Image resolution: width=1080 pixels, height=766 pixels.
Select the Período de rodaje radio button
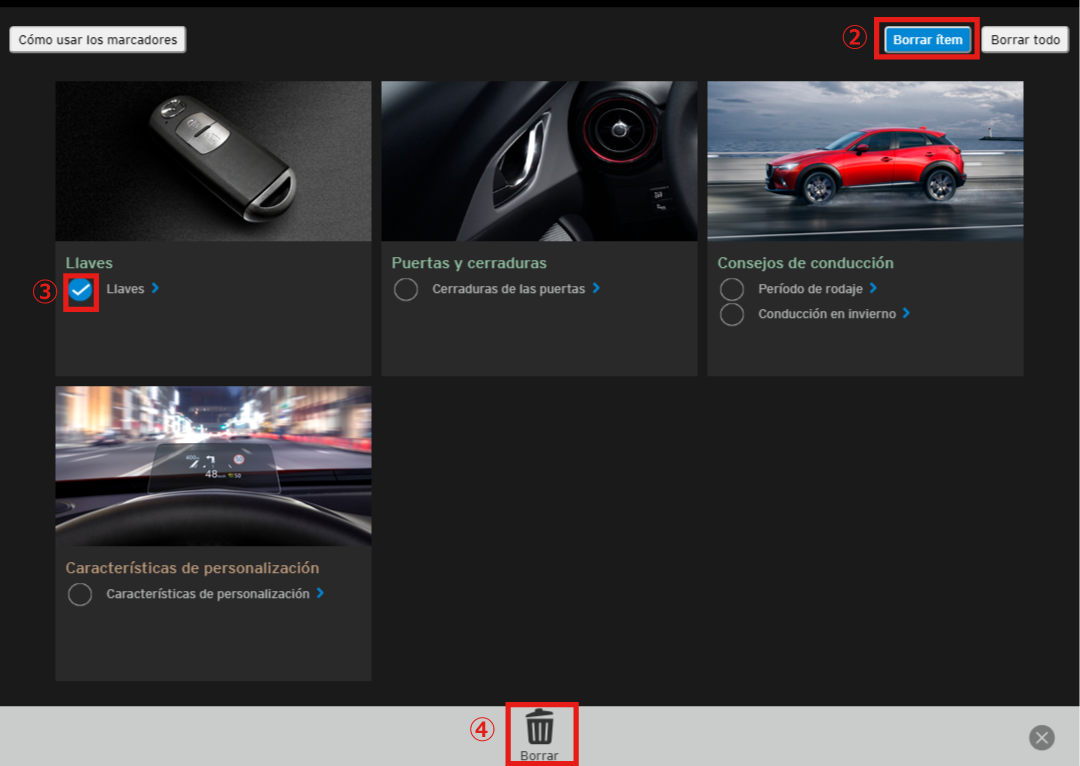[x=732, y=289]
